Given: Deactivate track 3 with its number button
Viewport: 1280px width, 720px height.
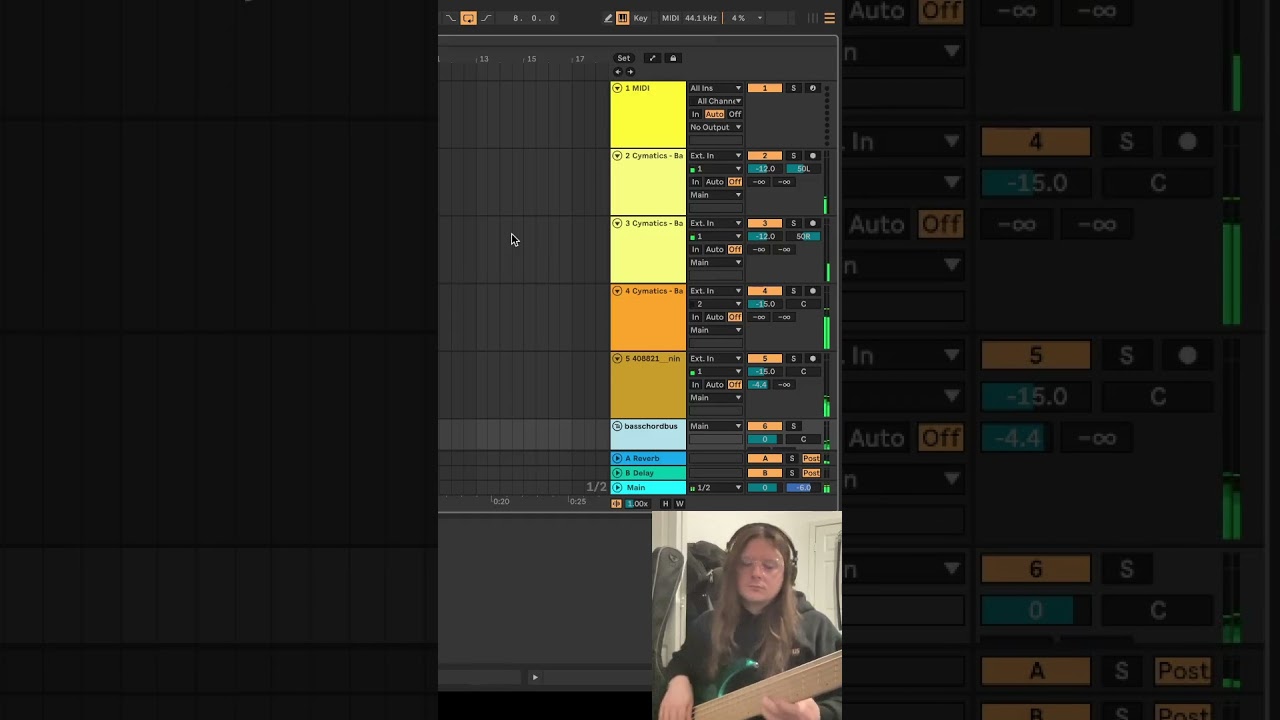Looking at the screenshot, I should click(765, 223).
